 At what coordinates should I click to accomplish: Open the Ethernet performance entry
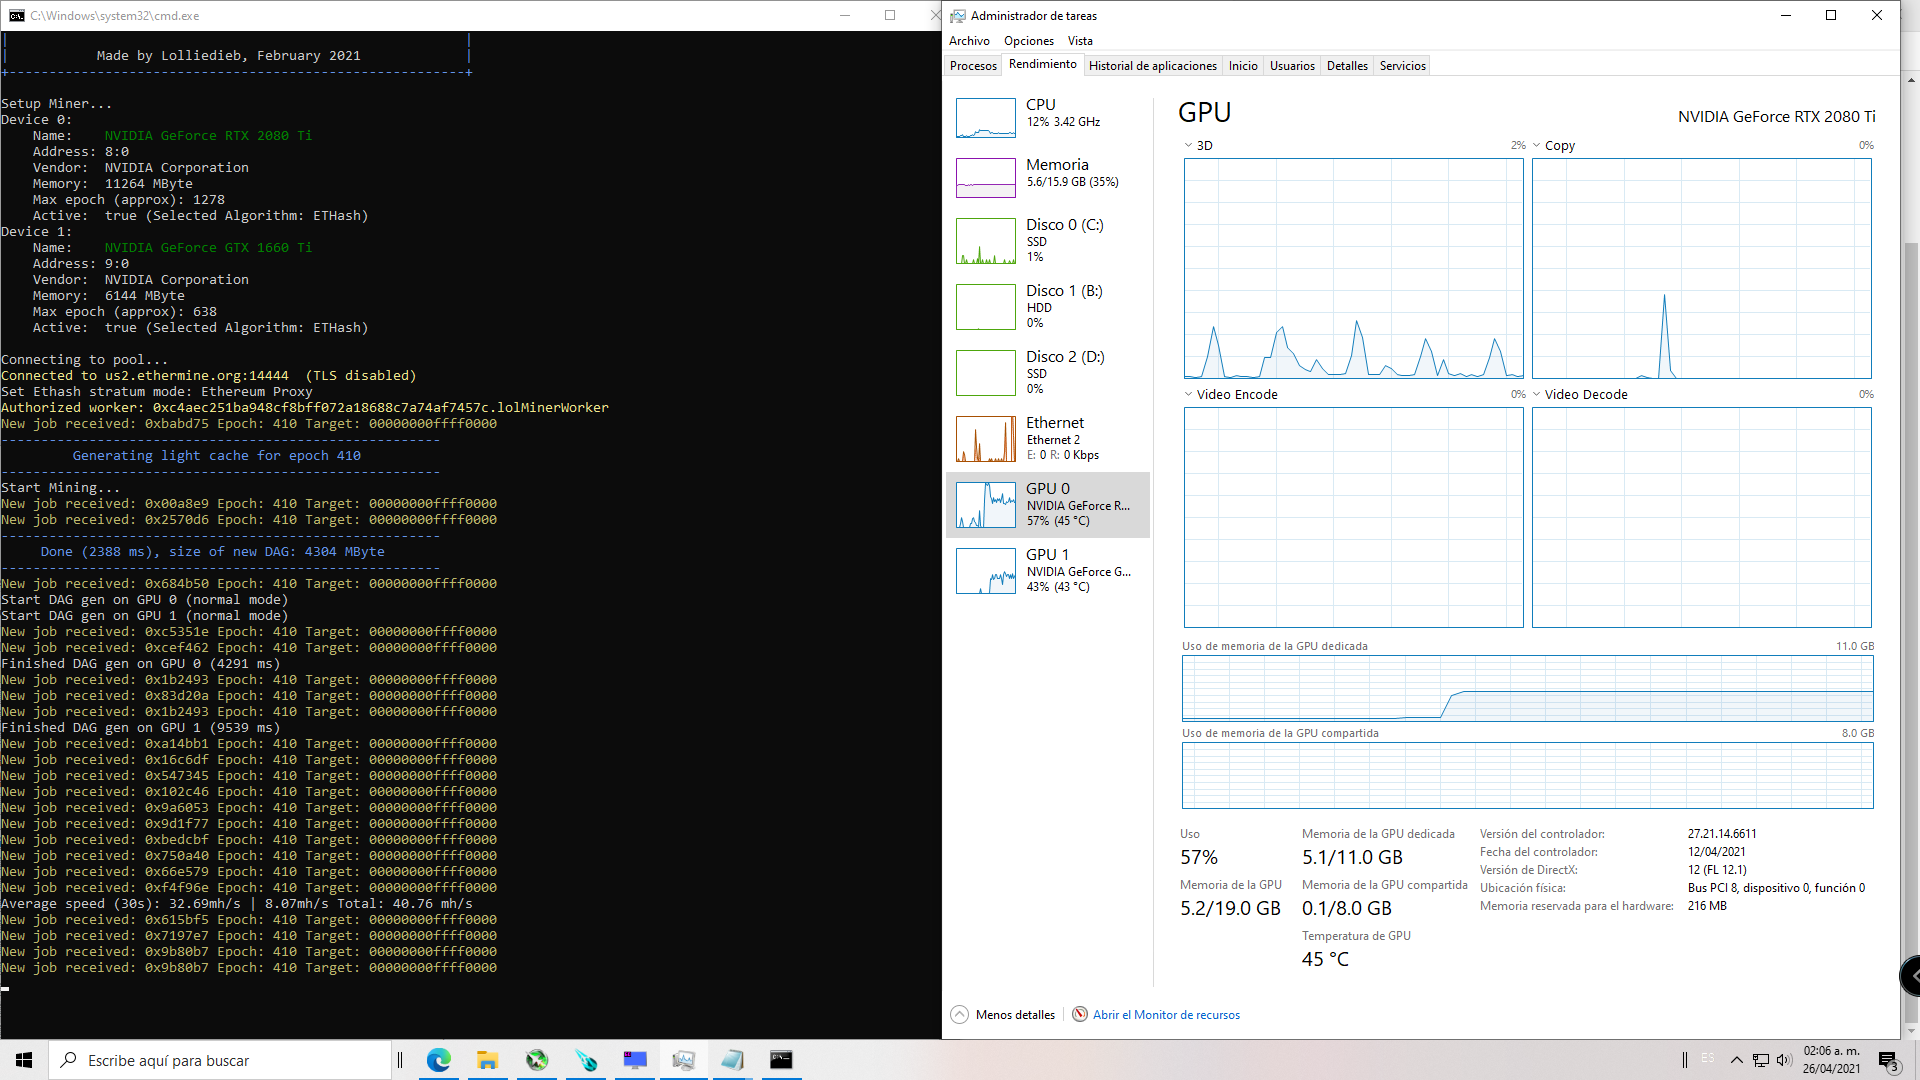[1048, 438]
